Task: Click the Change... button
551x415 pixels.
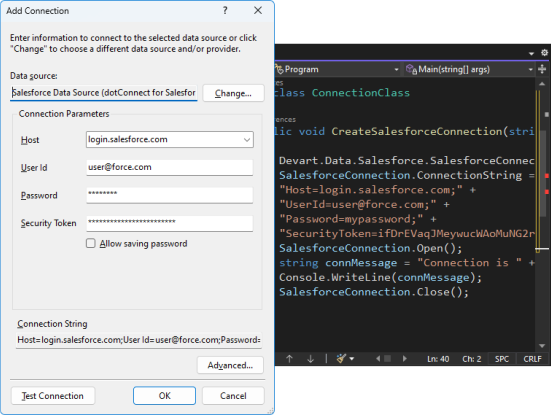Action: (x=233, y=93)
